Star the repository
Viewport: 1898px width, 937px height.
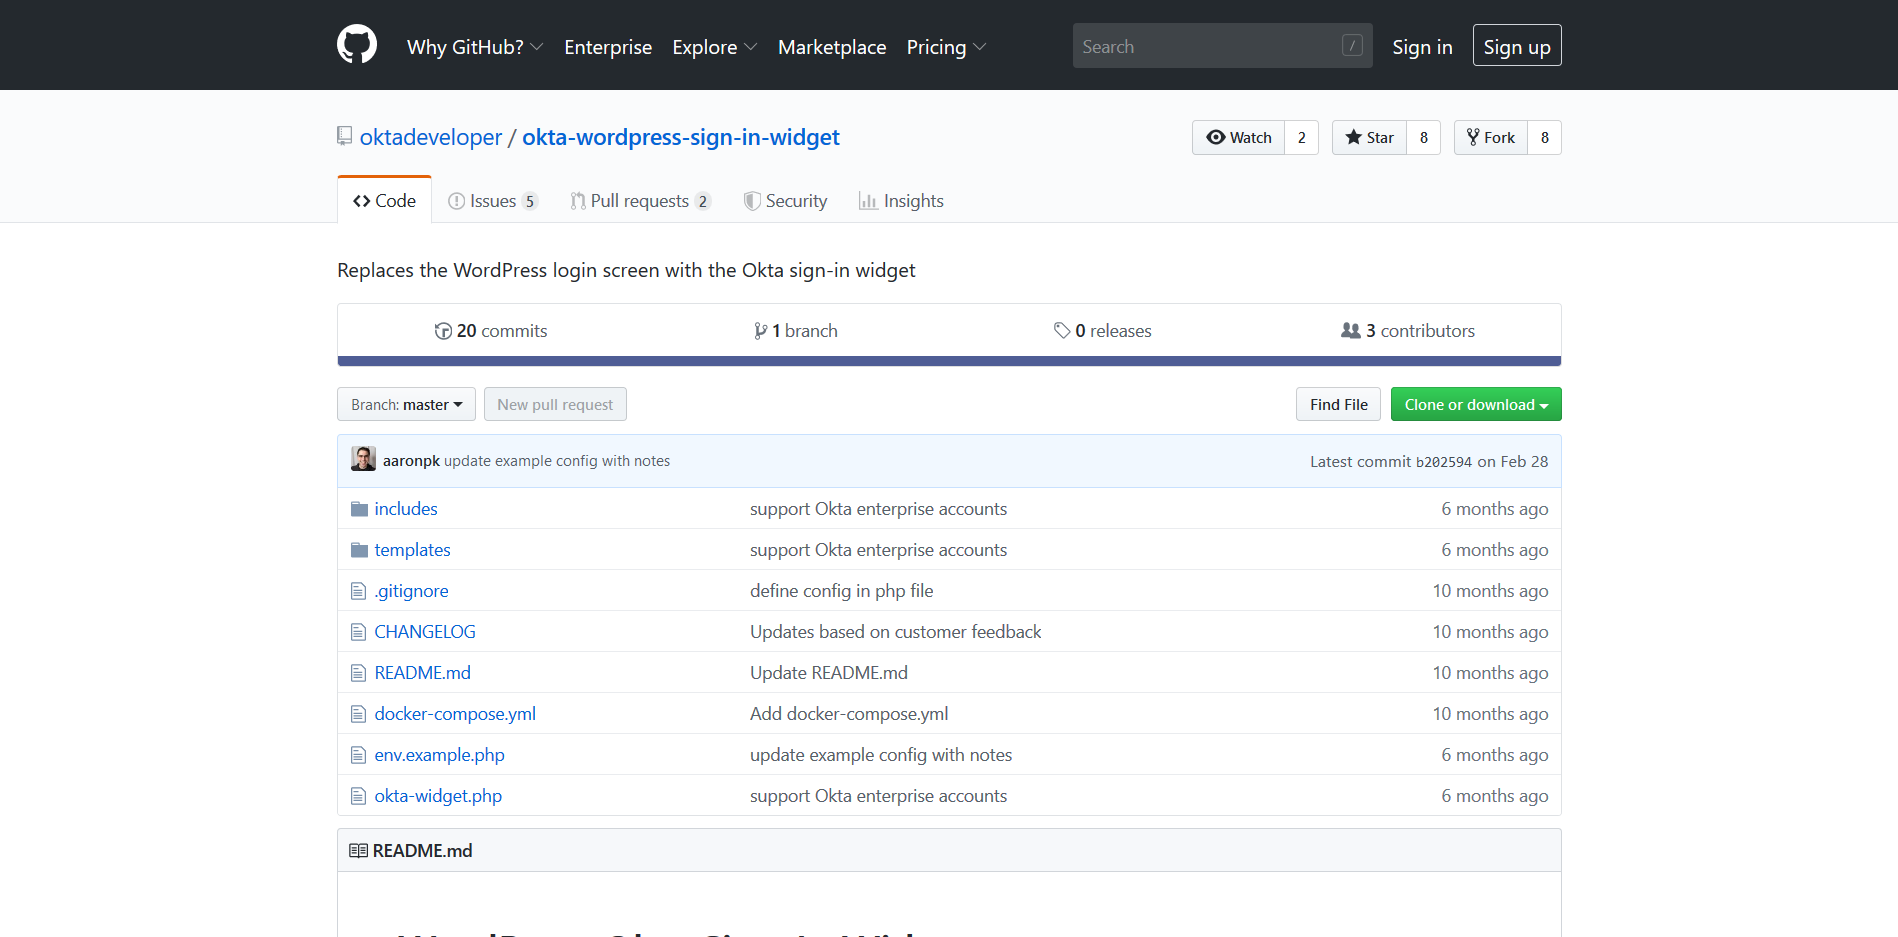pyautogui.click(x=1370, y=138)
